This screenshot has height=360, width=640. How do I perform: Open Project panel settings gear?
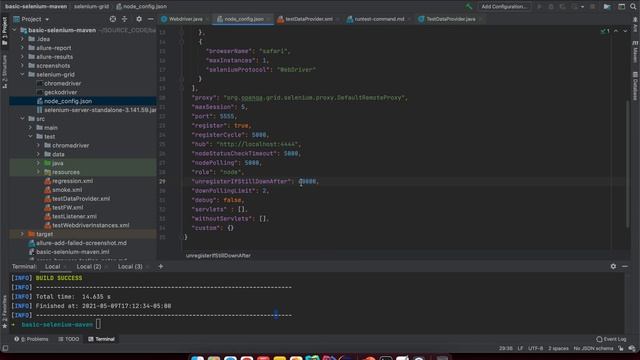click(139, 19)
